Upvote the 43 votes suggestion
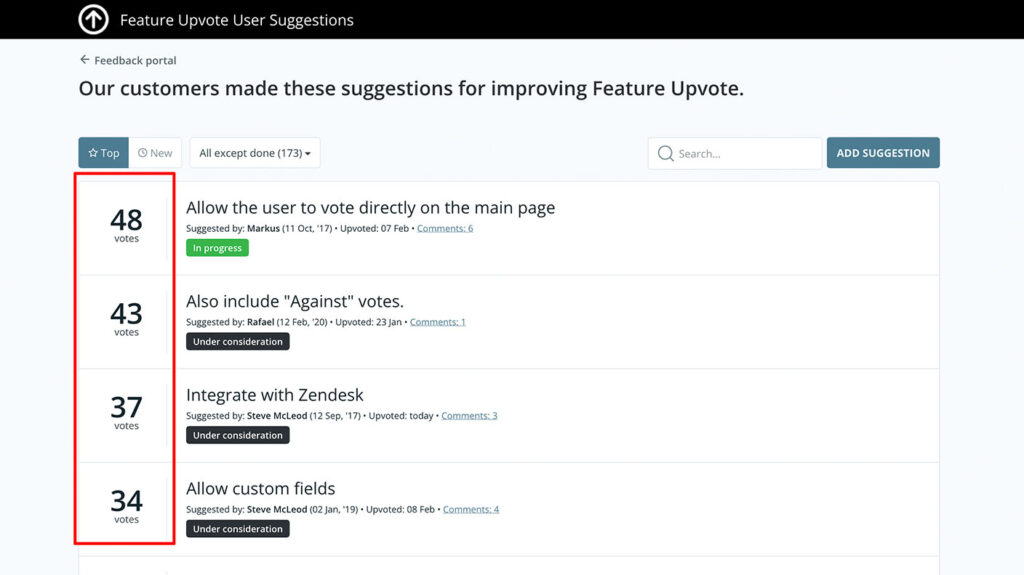 click(126, 320)
